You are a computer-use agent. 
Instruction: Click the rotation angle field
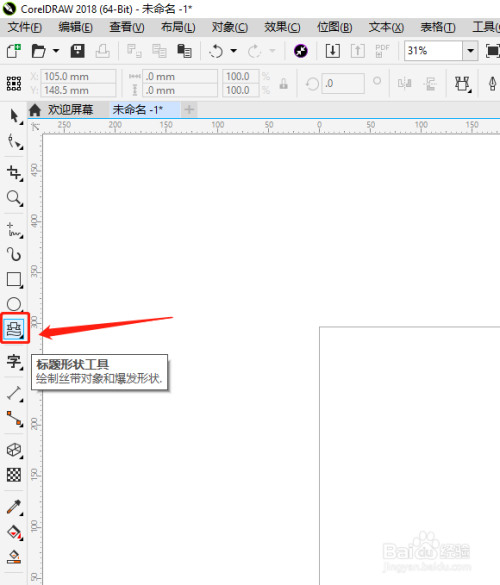click(x=343, y=83)
